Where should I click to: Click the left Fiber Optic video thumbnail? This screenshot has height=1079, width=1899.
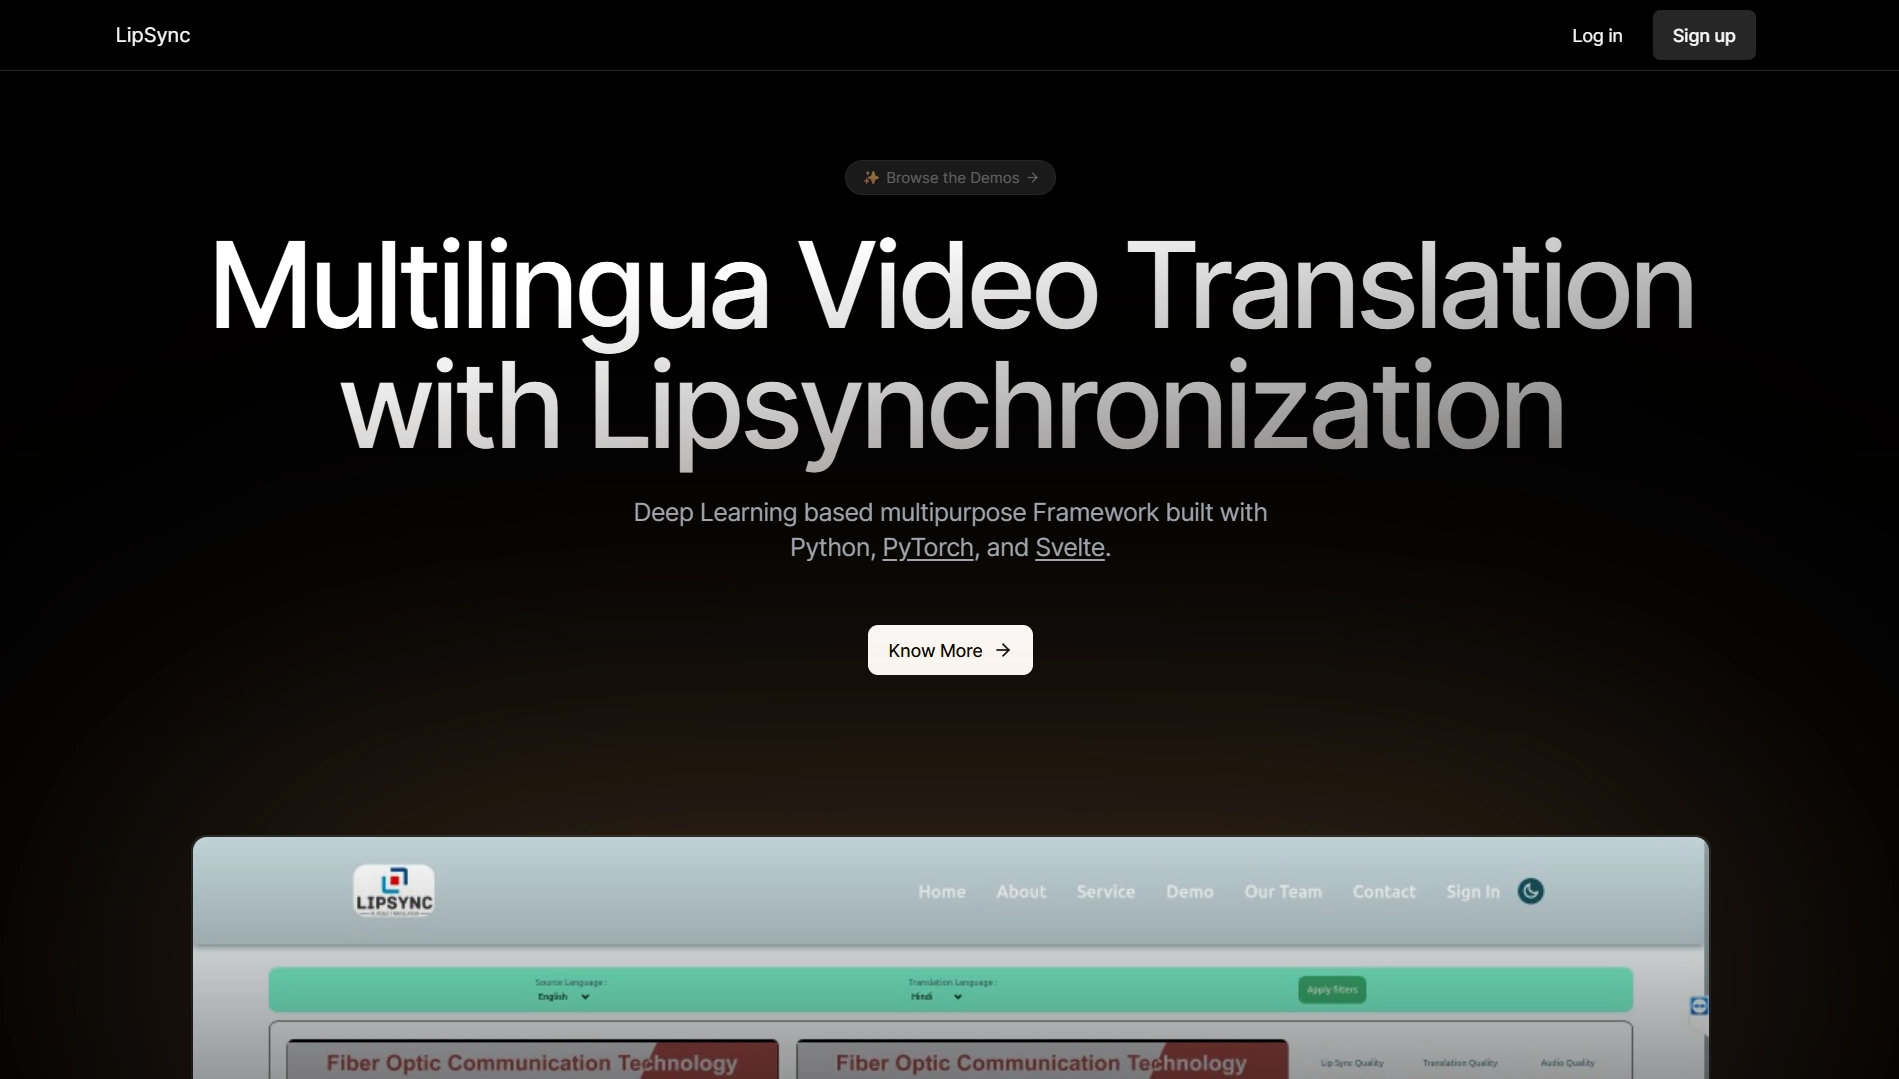[x=532, y=1059]
